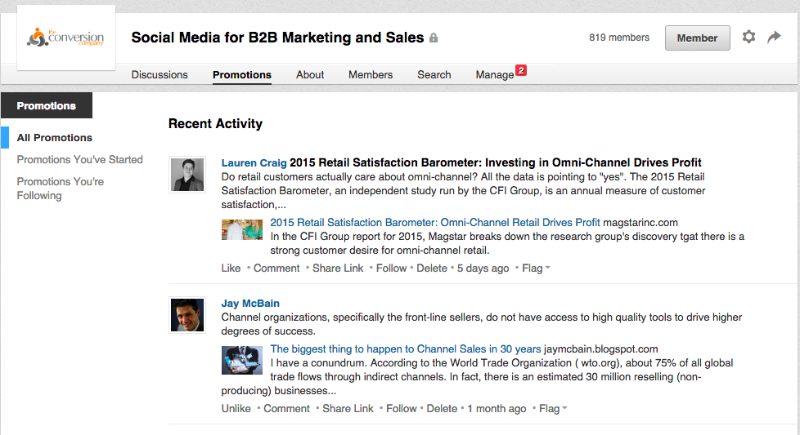The width and height of the screenshot is (800, 435).
Task: Open Jay McBain's profile photo
Action: click(x=187, y=315)
